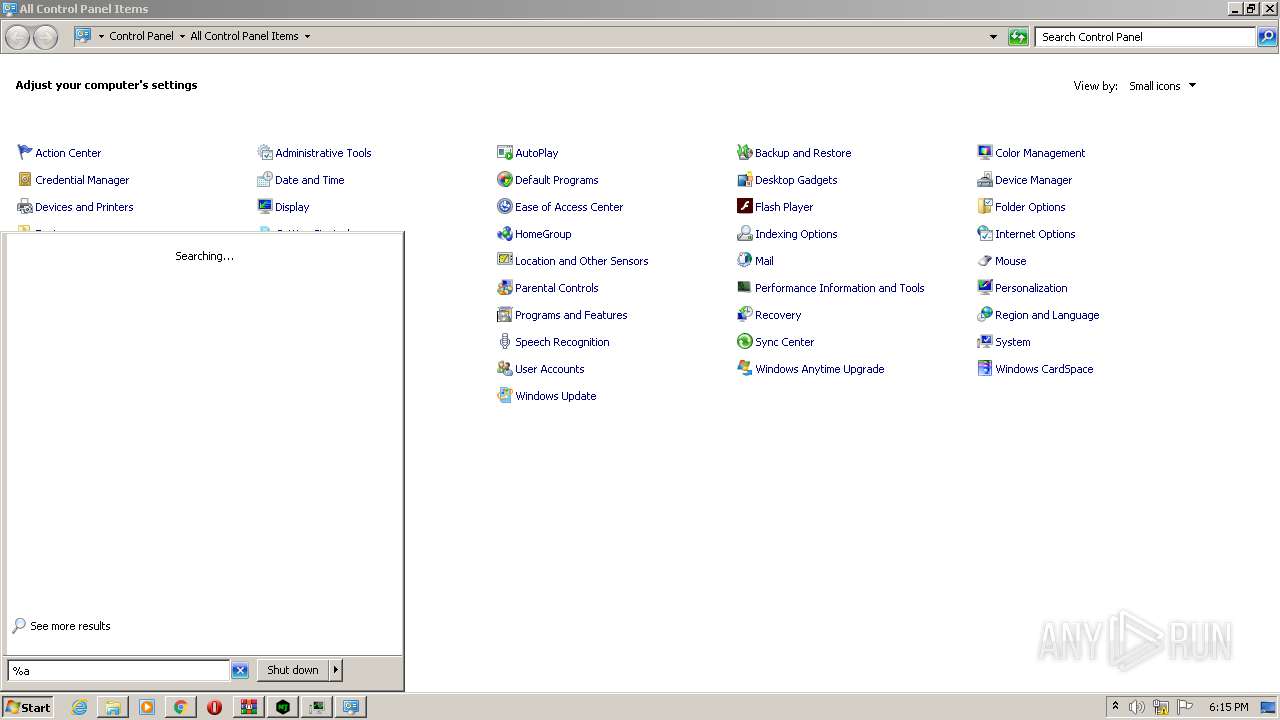Click the taskbar clock showing 6:15 PM
This screenshot has height=720, width=1280.
coord(1228,707)
